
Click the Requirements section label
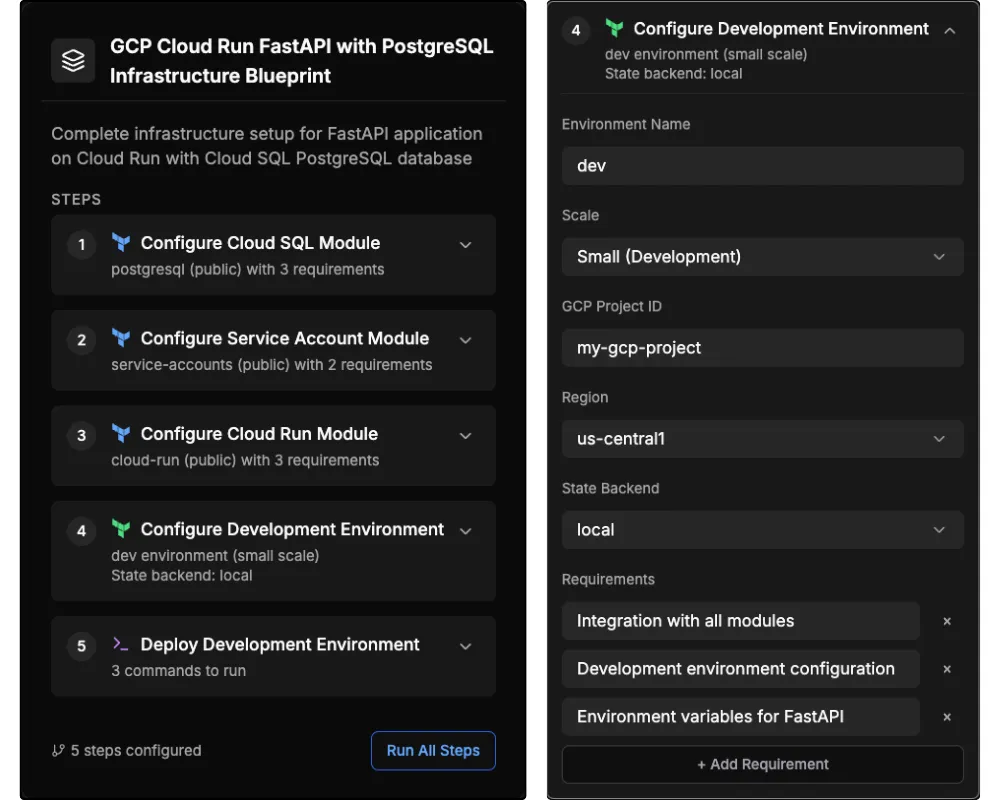click(x=608, y=579)
